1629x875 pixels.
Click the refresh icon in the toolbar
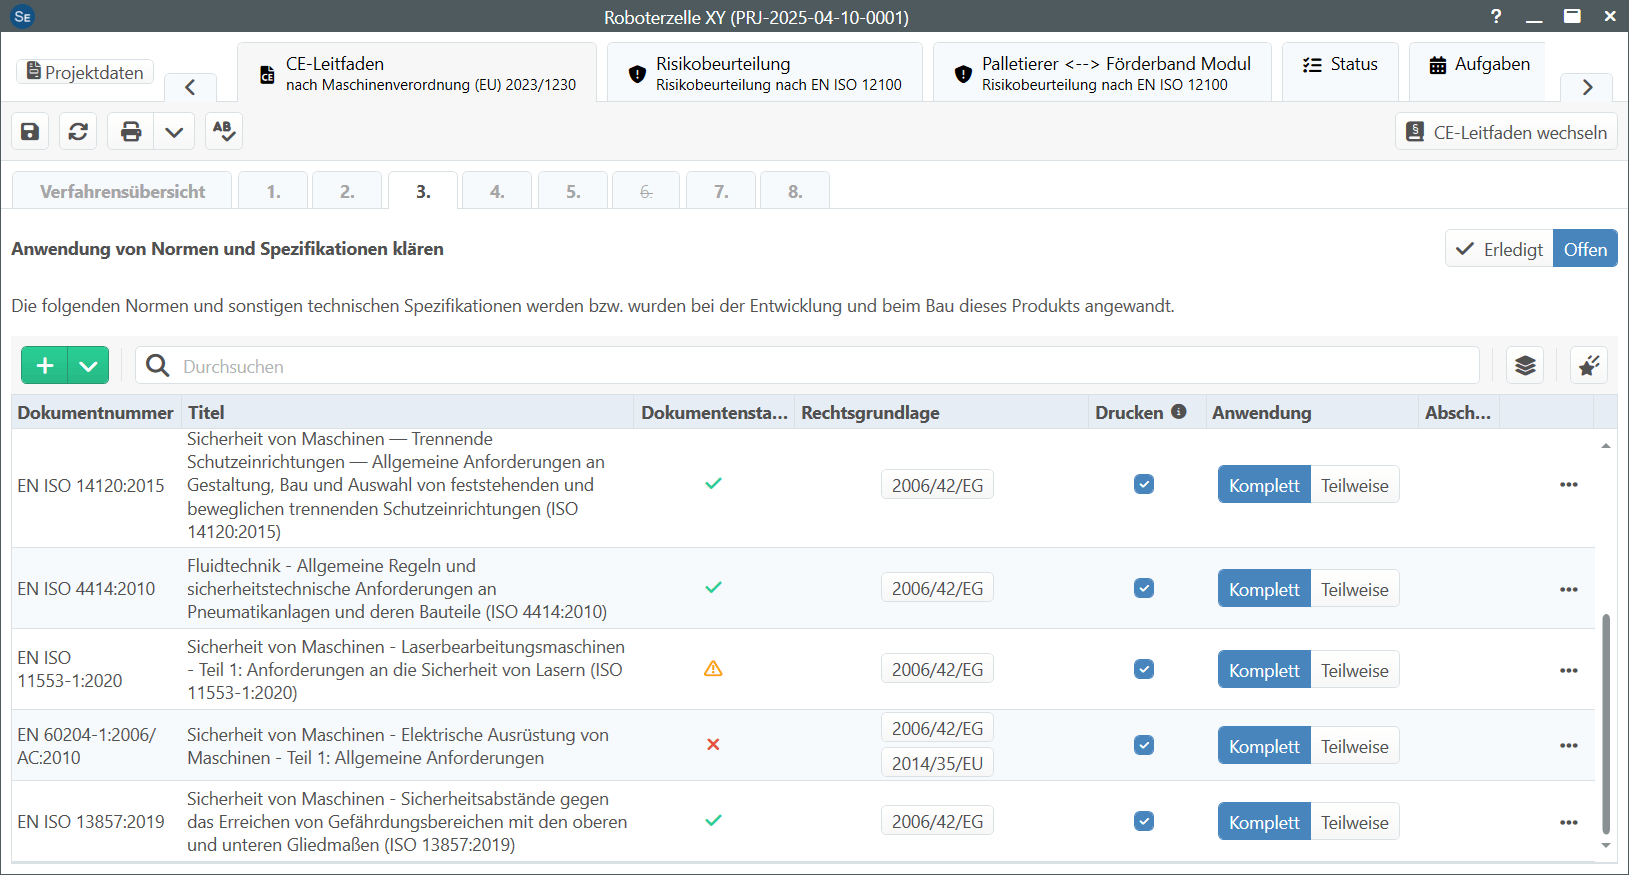click(x=78, y=131)
